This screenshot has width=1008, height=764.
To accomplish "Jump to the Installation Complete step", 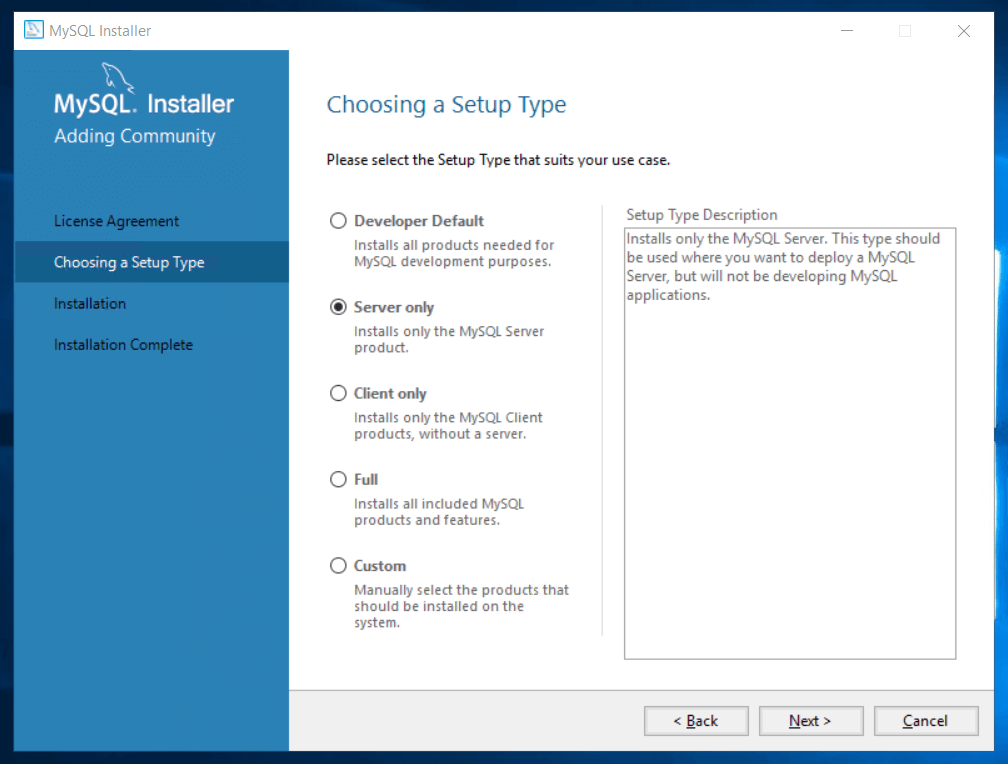I will click(123, 344).
